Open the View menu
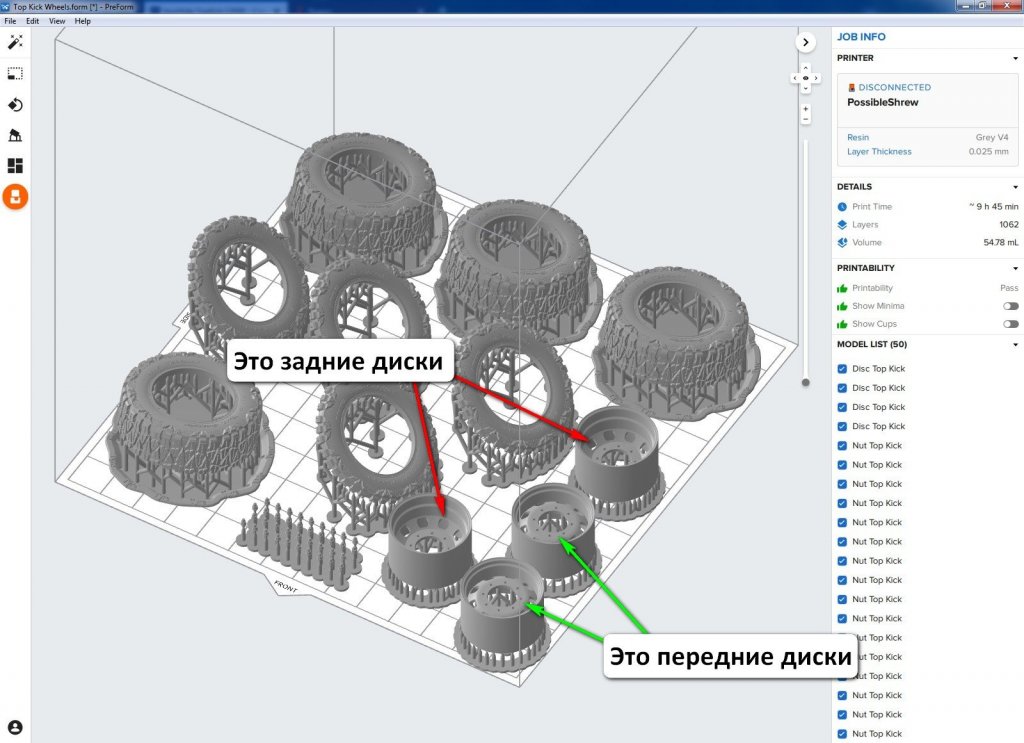This screenshot has height=743, width=1024. (x=56, y=21)
